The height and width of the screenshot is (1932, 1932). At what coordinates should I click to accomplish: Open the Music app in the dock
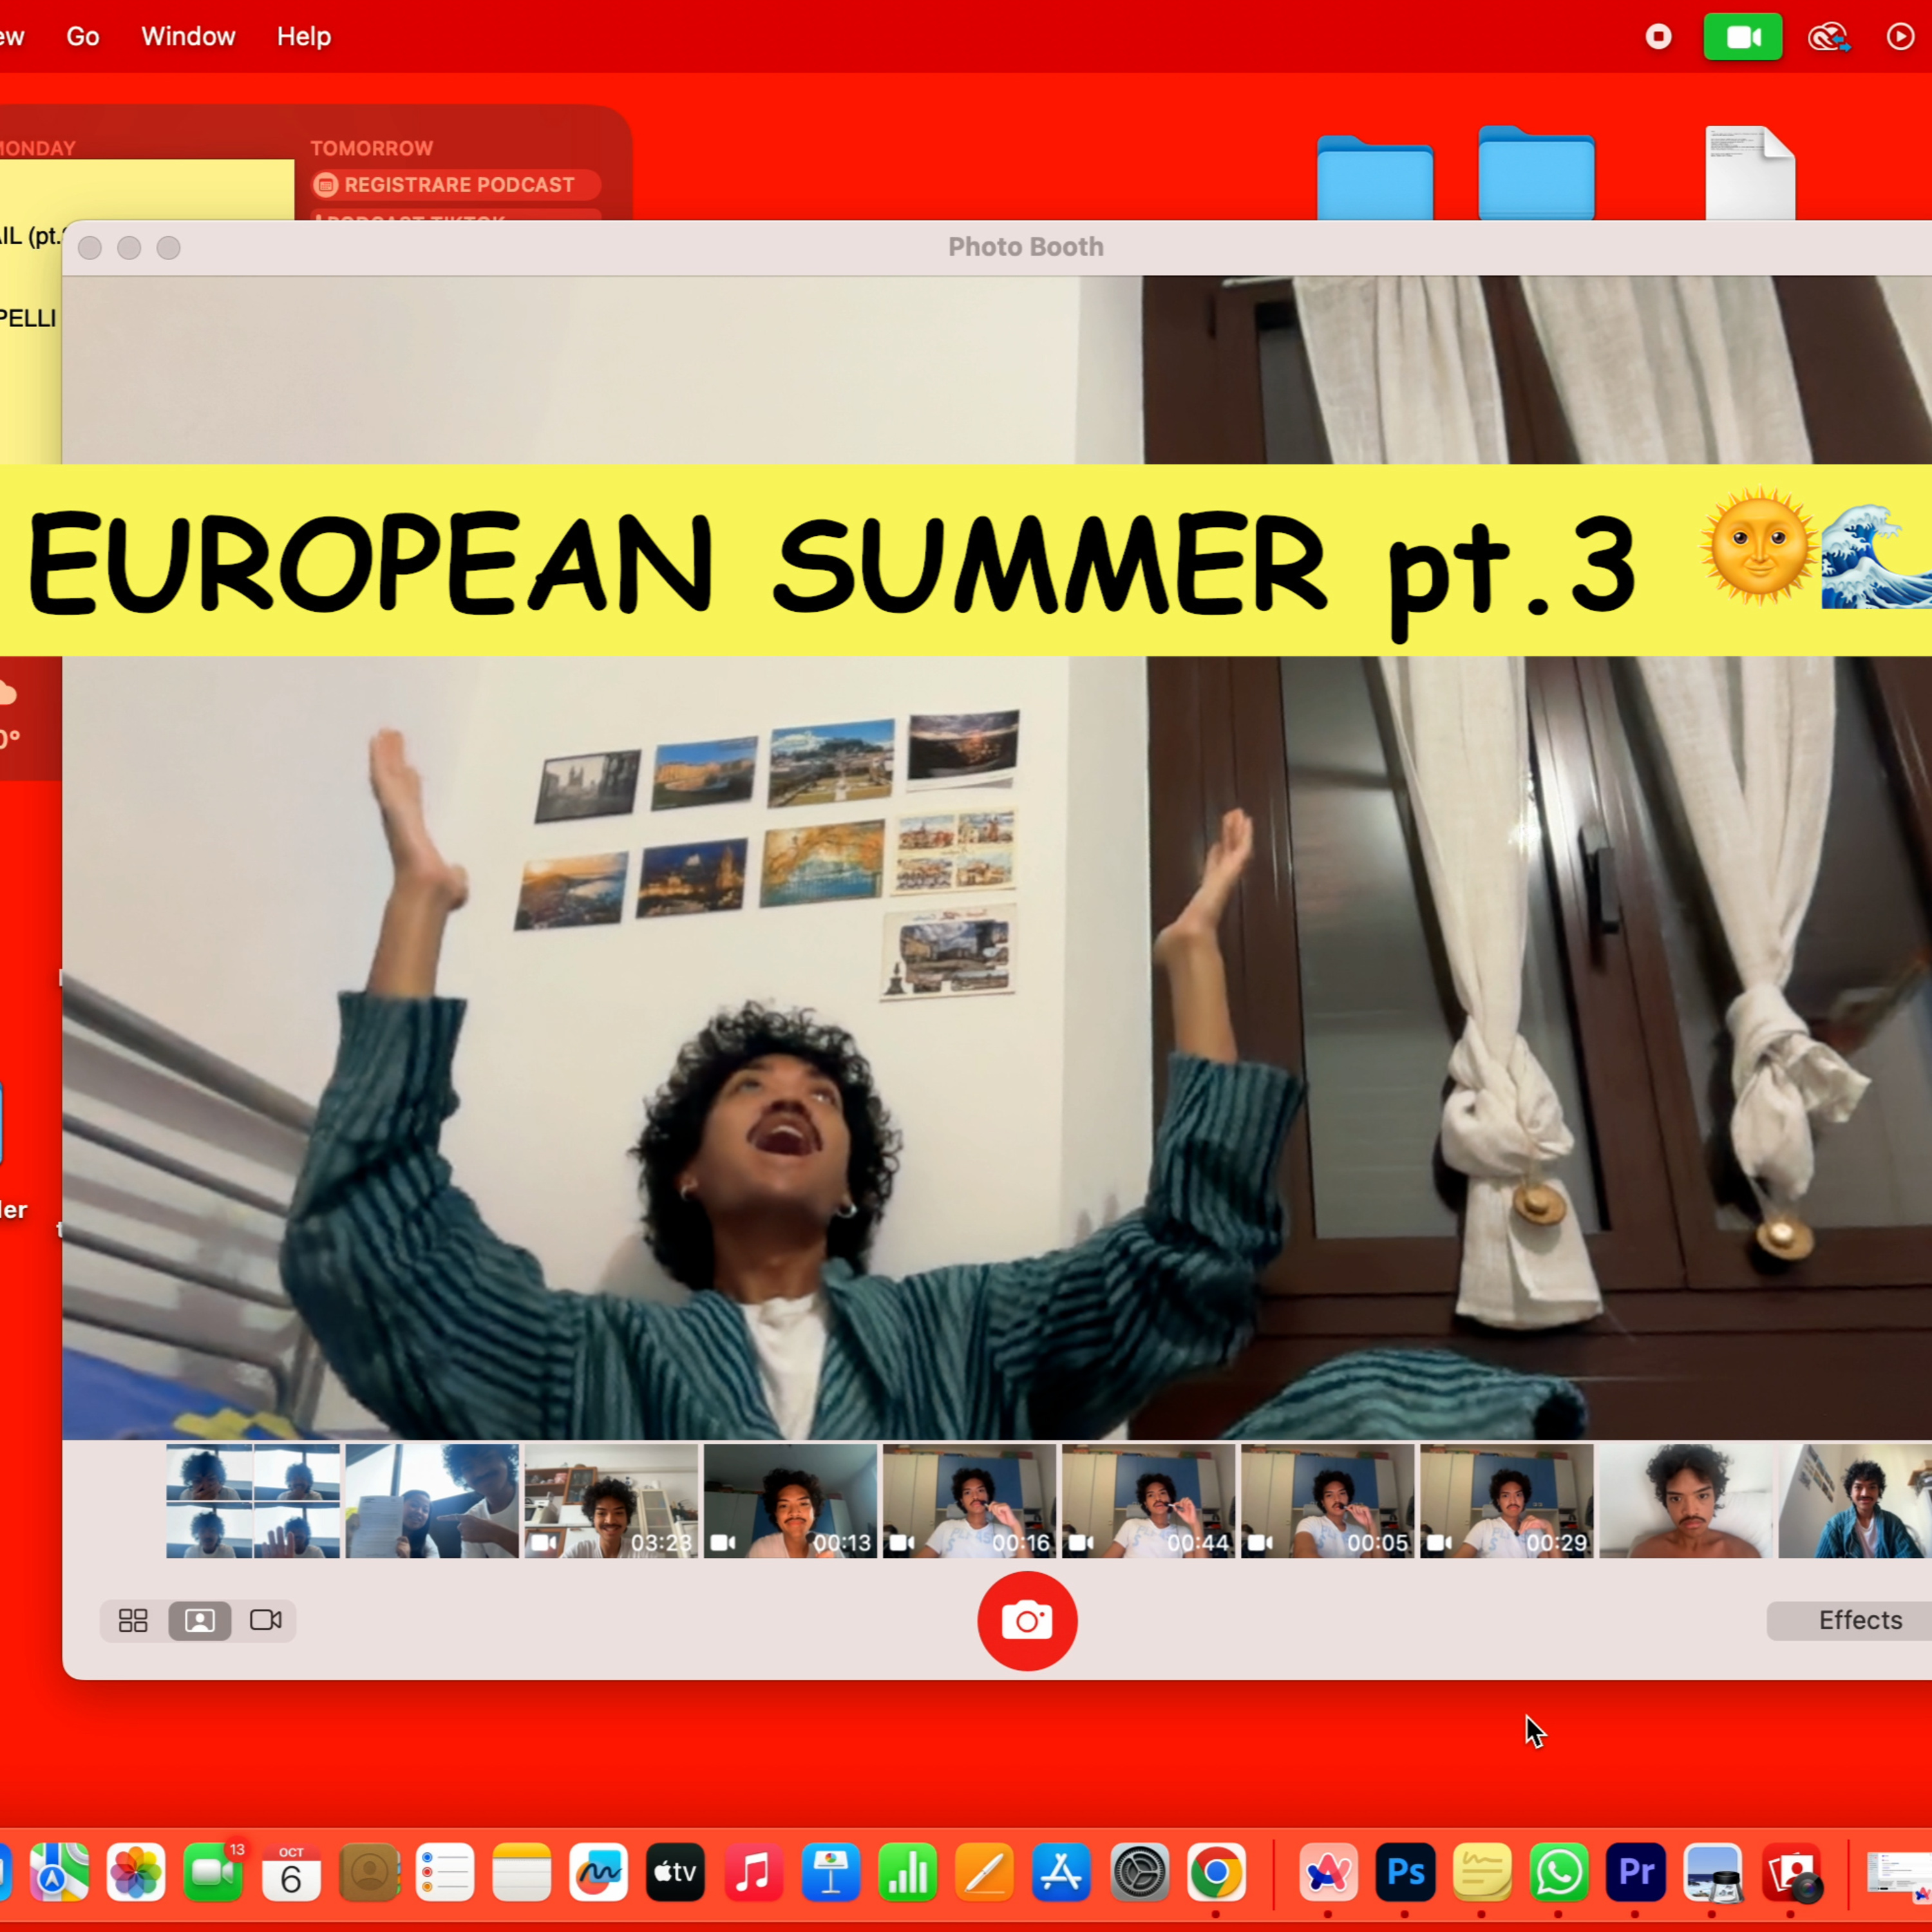(753, 1872)
